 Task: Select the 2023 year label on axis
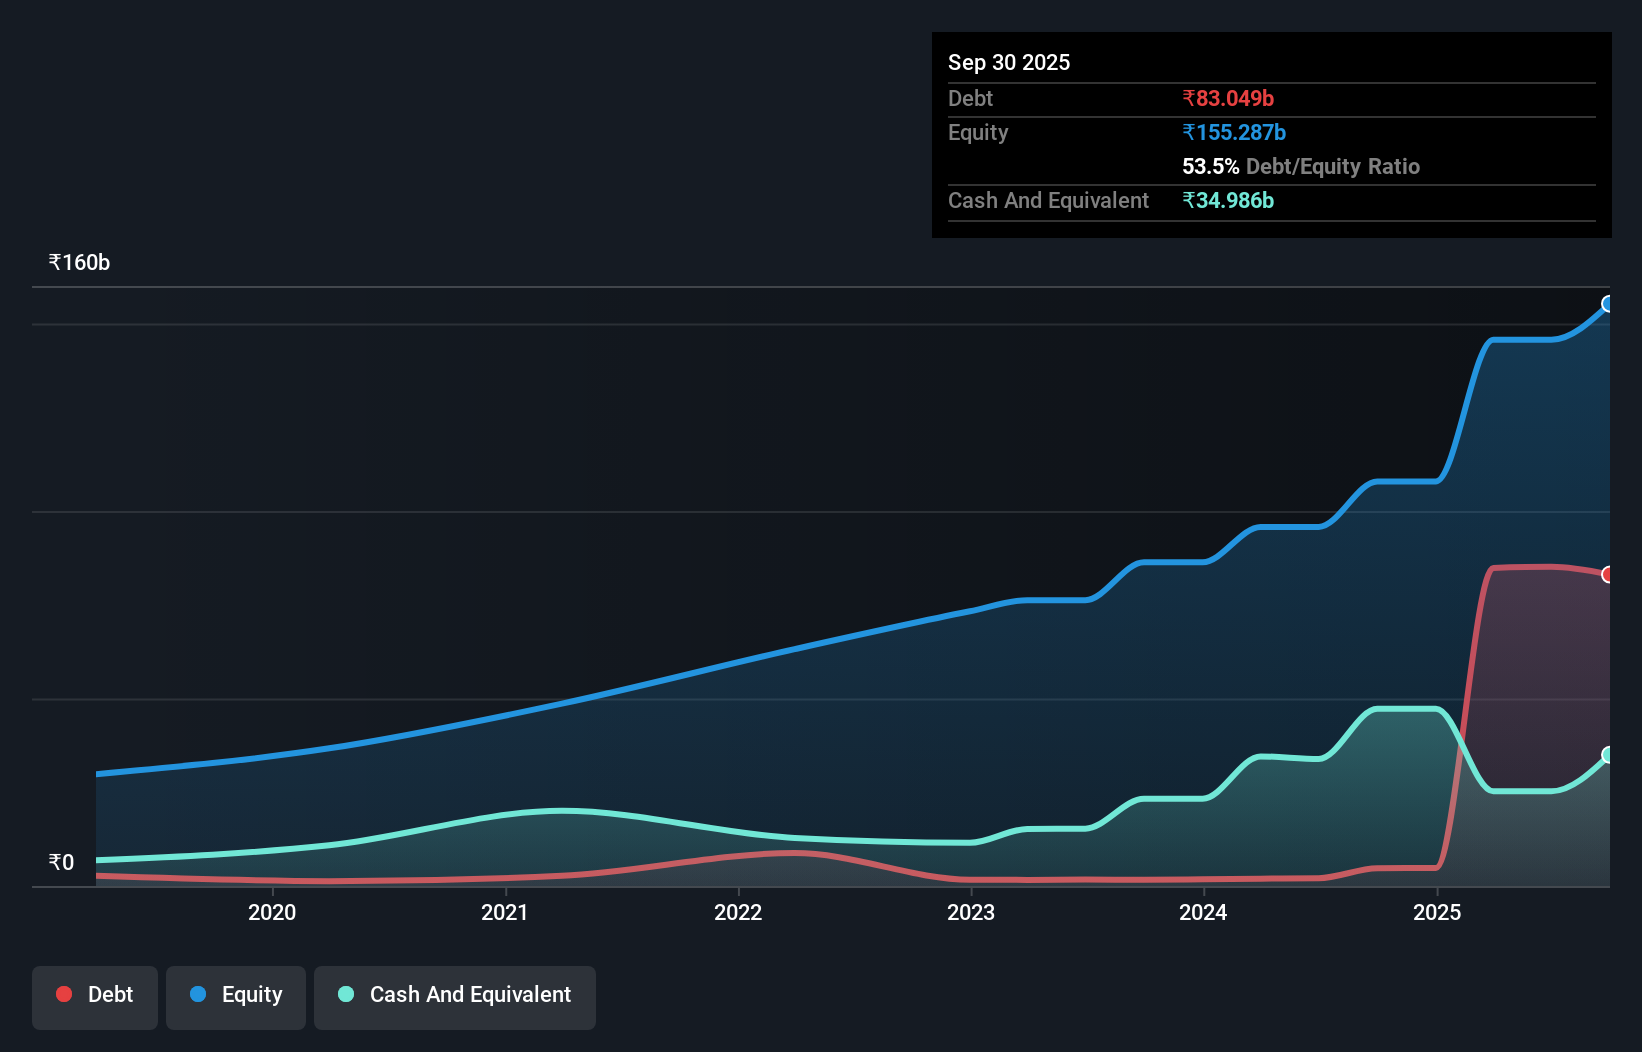[971, 912]
